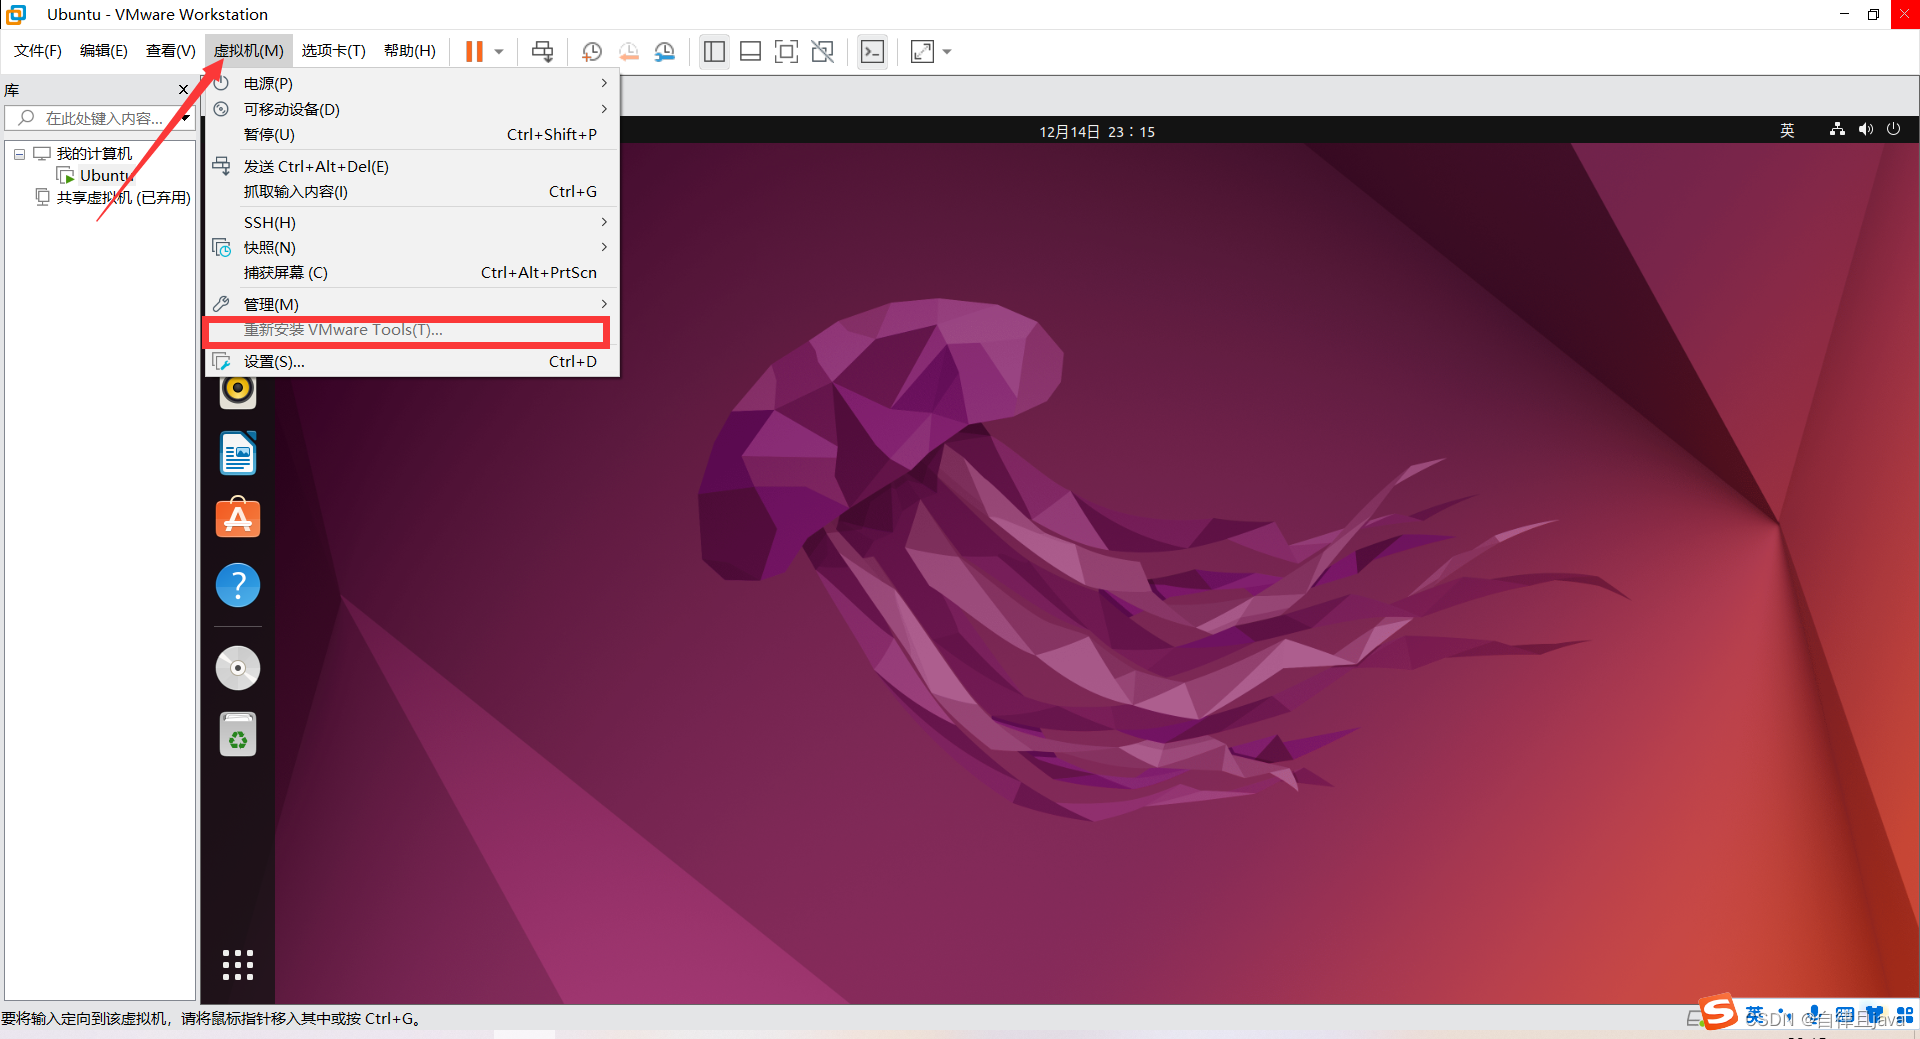Click the 虚拟机(M) menu
The image size is (1920, 1039).
coord(249,51)
